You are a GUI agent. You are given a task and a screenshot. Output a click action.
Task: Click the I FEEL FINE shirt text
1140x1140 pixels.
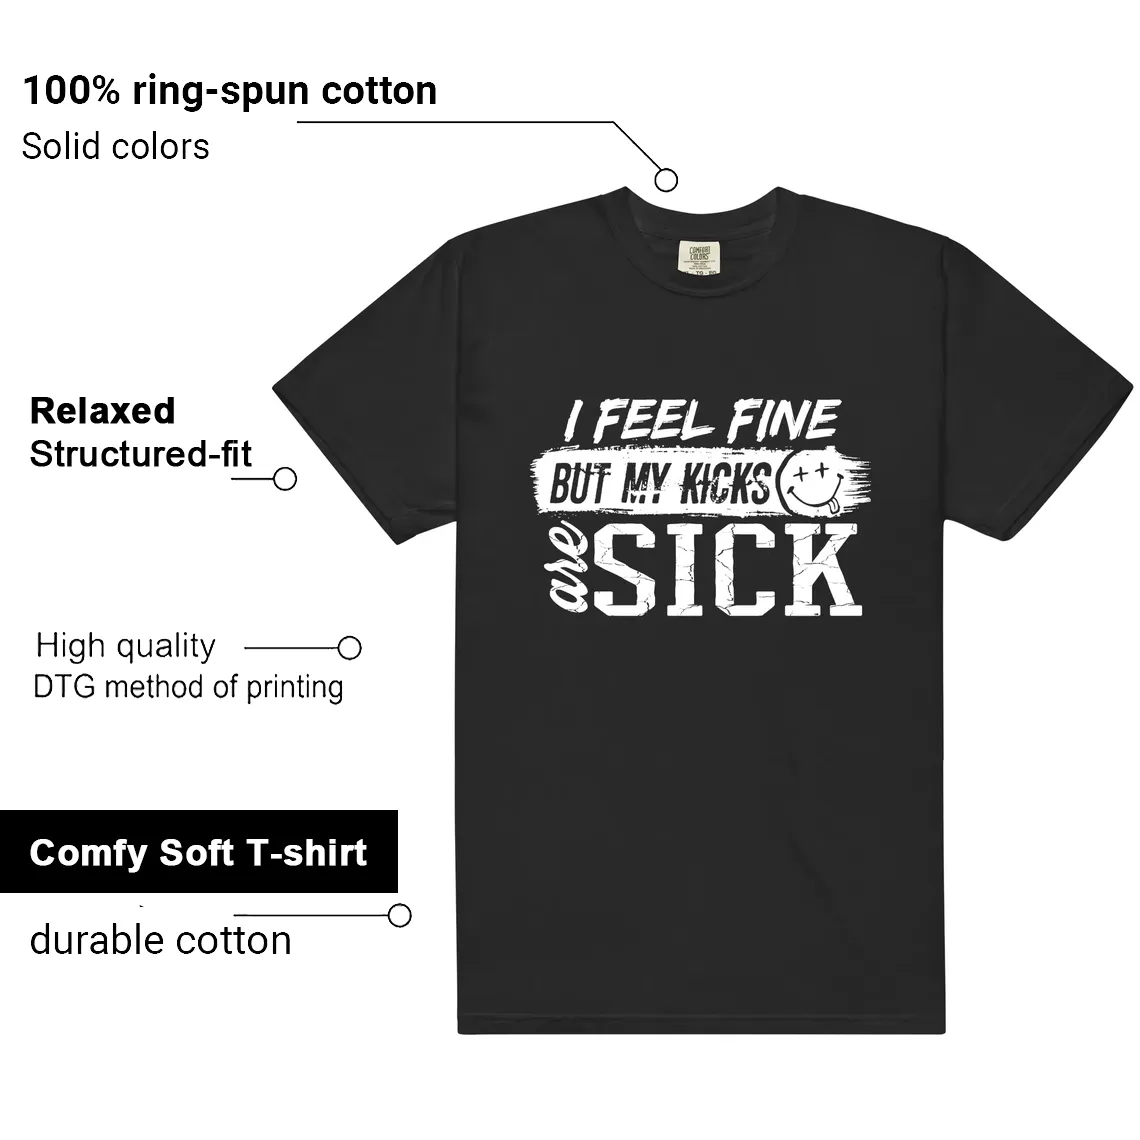701,421
